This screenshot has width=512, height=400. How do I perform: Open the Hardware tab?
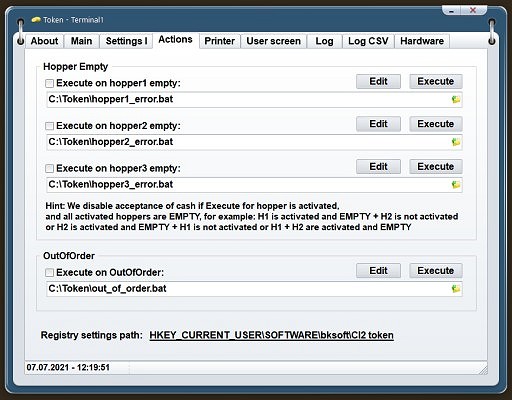[x=422, y=41]
